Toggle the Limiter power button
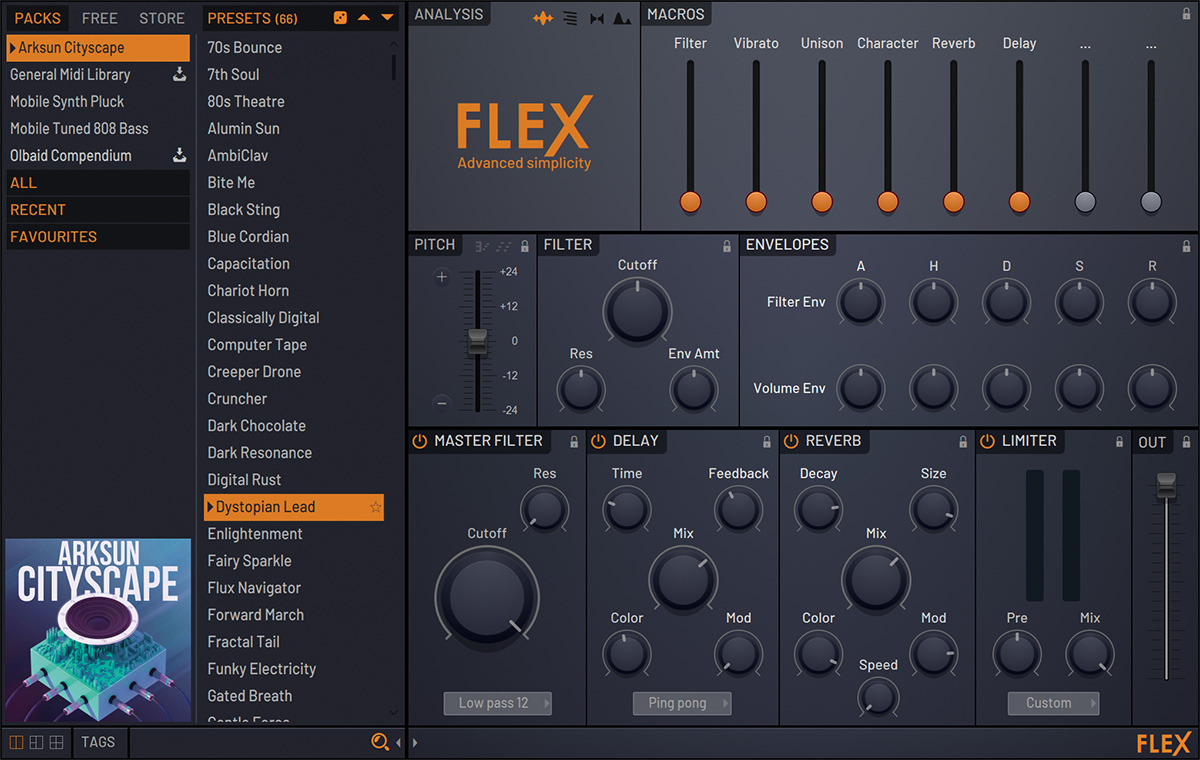This screenshot has width=1200, height=760. [987, 441]
